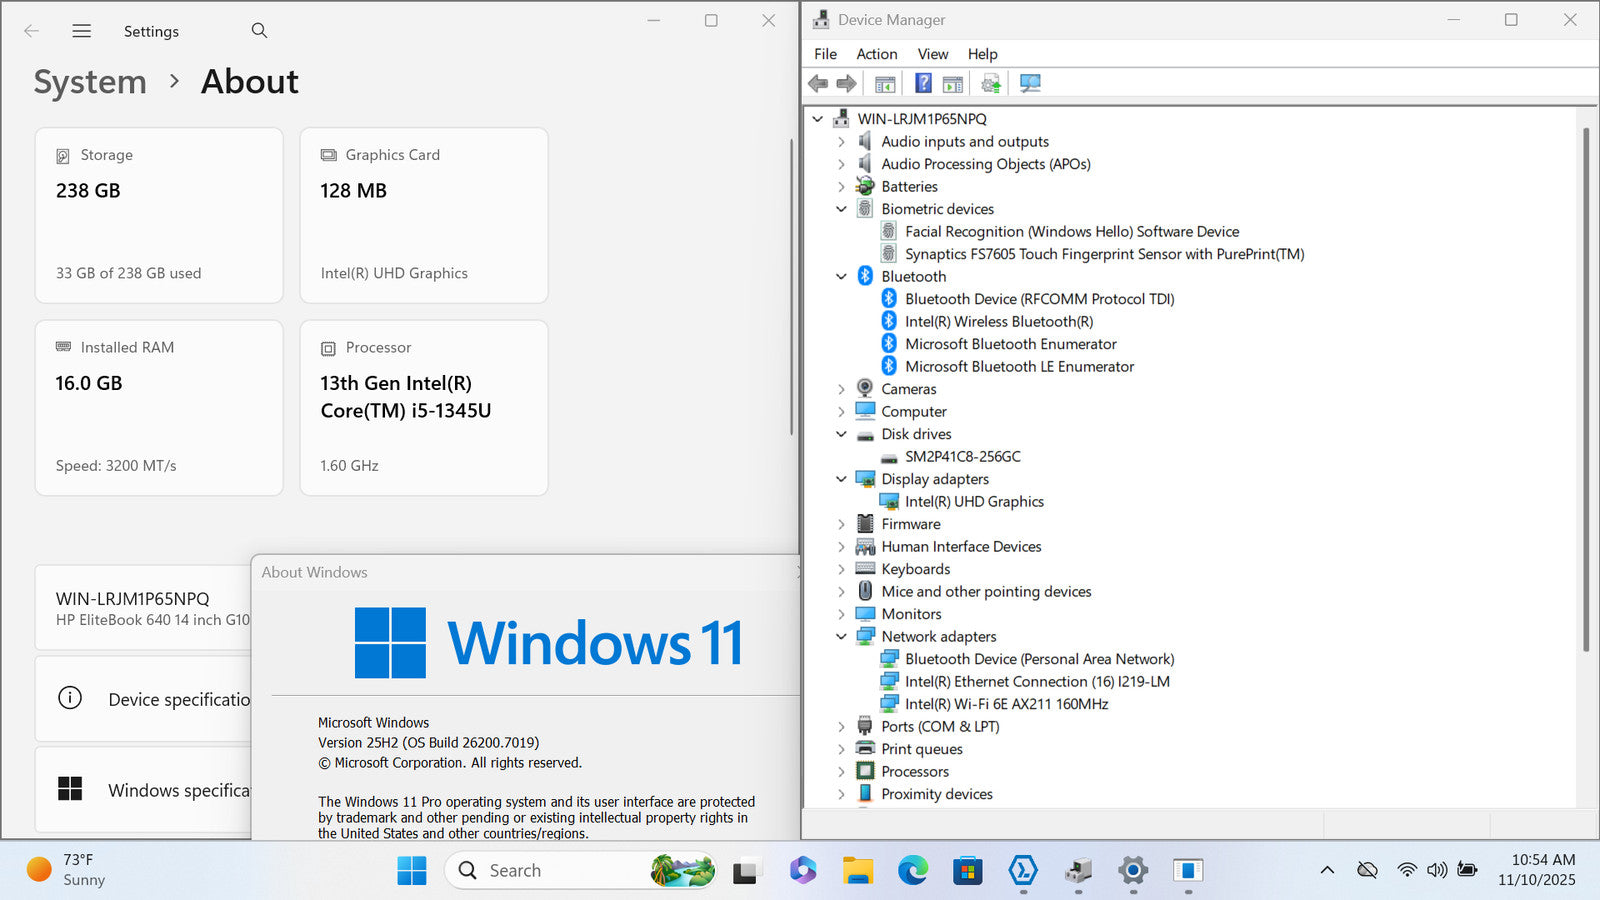Click the Scan for hardware changes icon

1030,84
